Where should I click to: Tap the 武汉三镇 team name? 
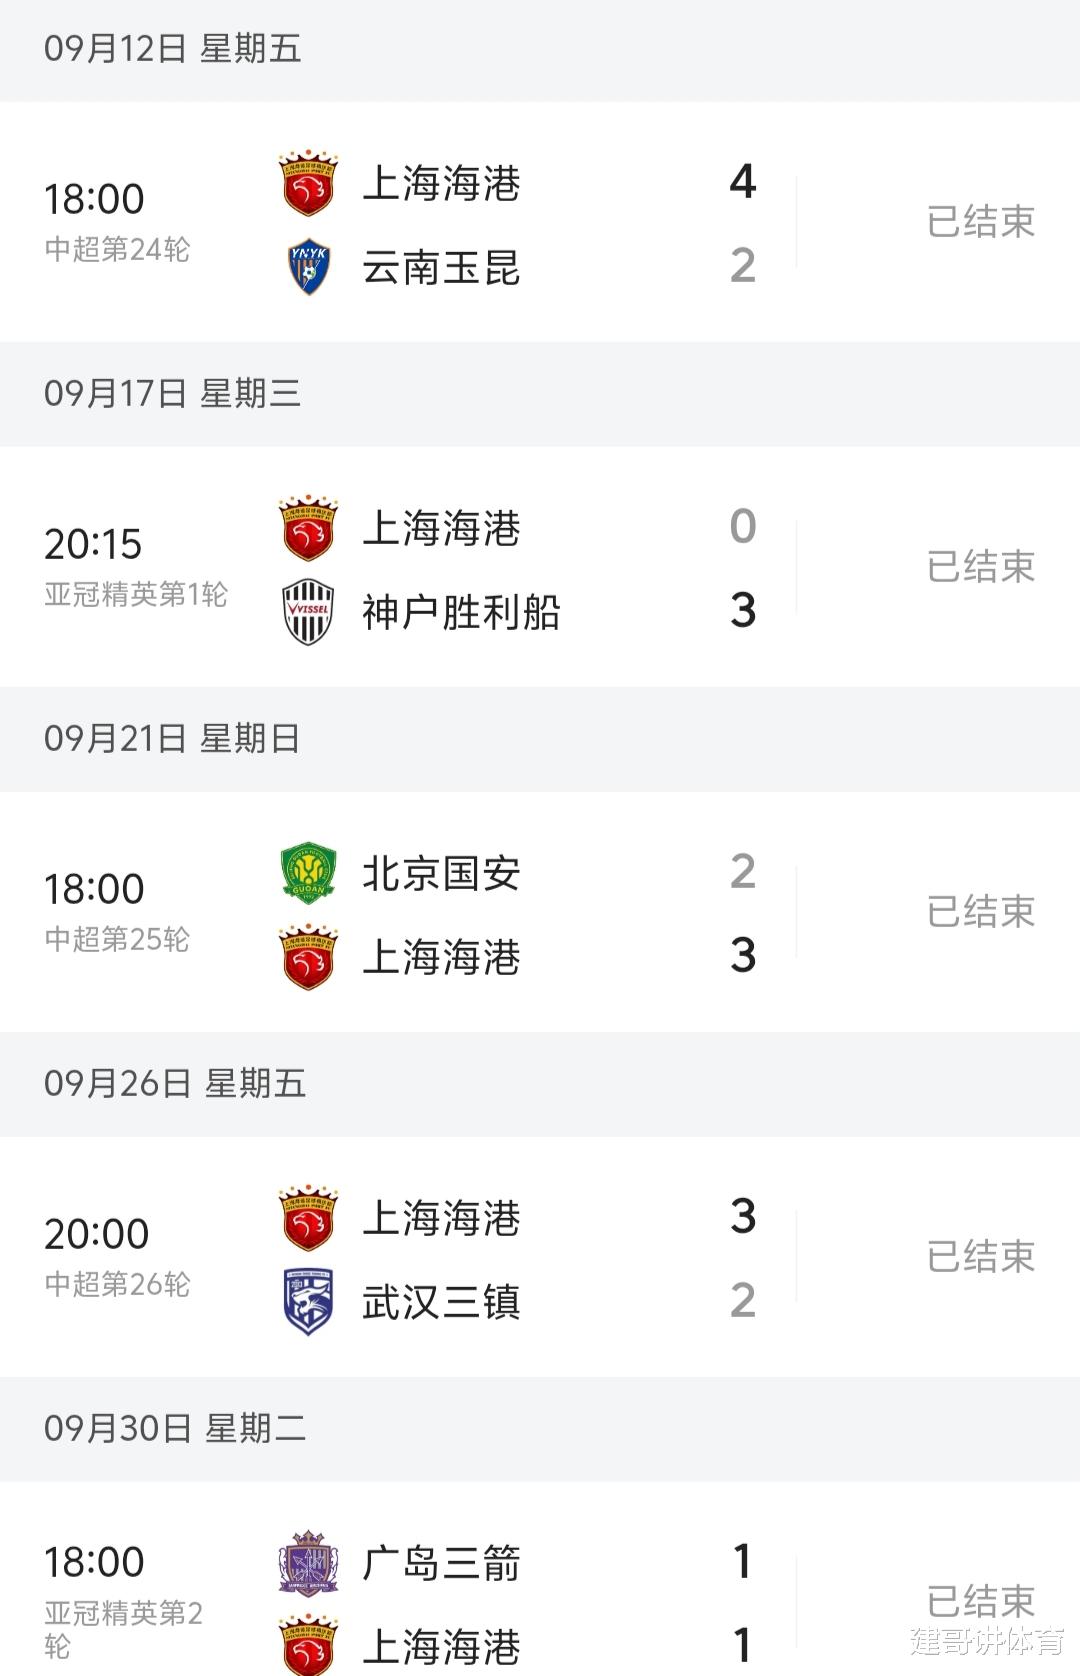click(x=441, y=1302)
